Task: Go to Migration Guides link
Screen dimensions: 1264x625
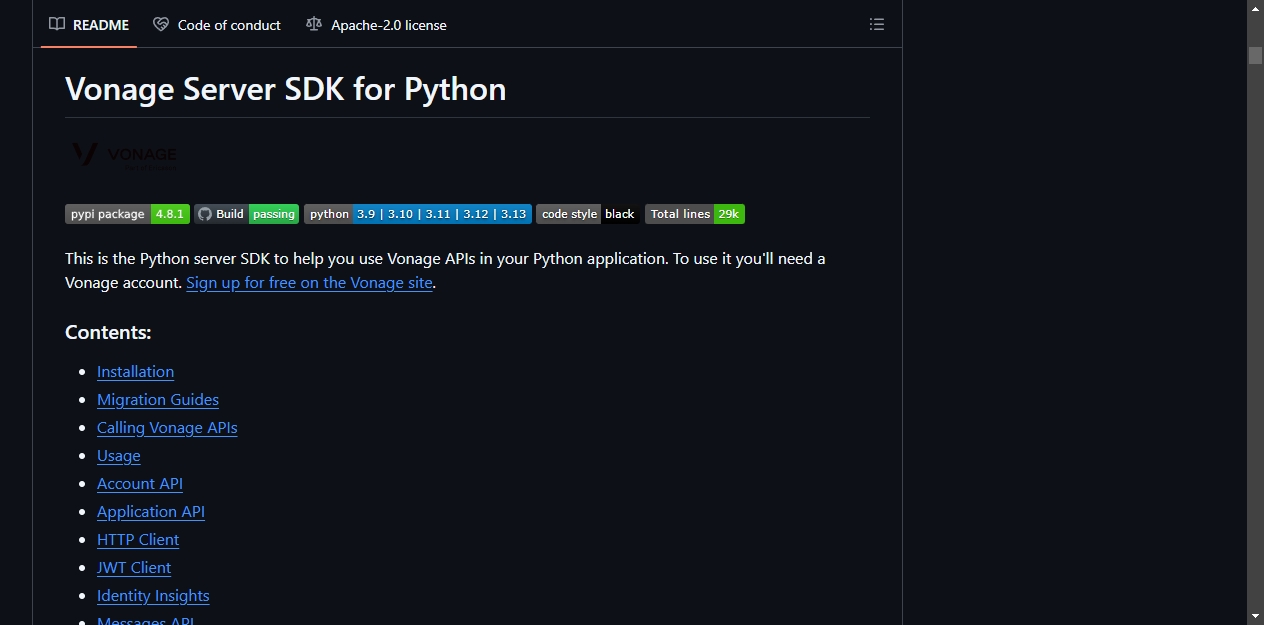Action: pos(158,400)
